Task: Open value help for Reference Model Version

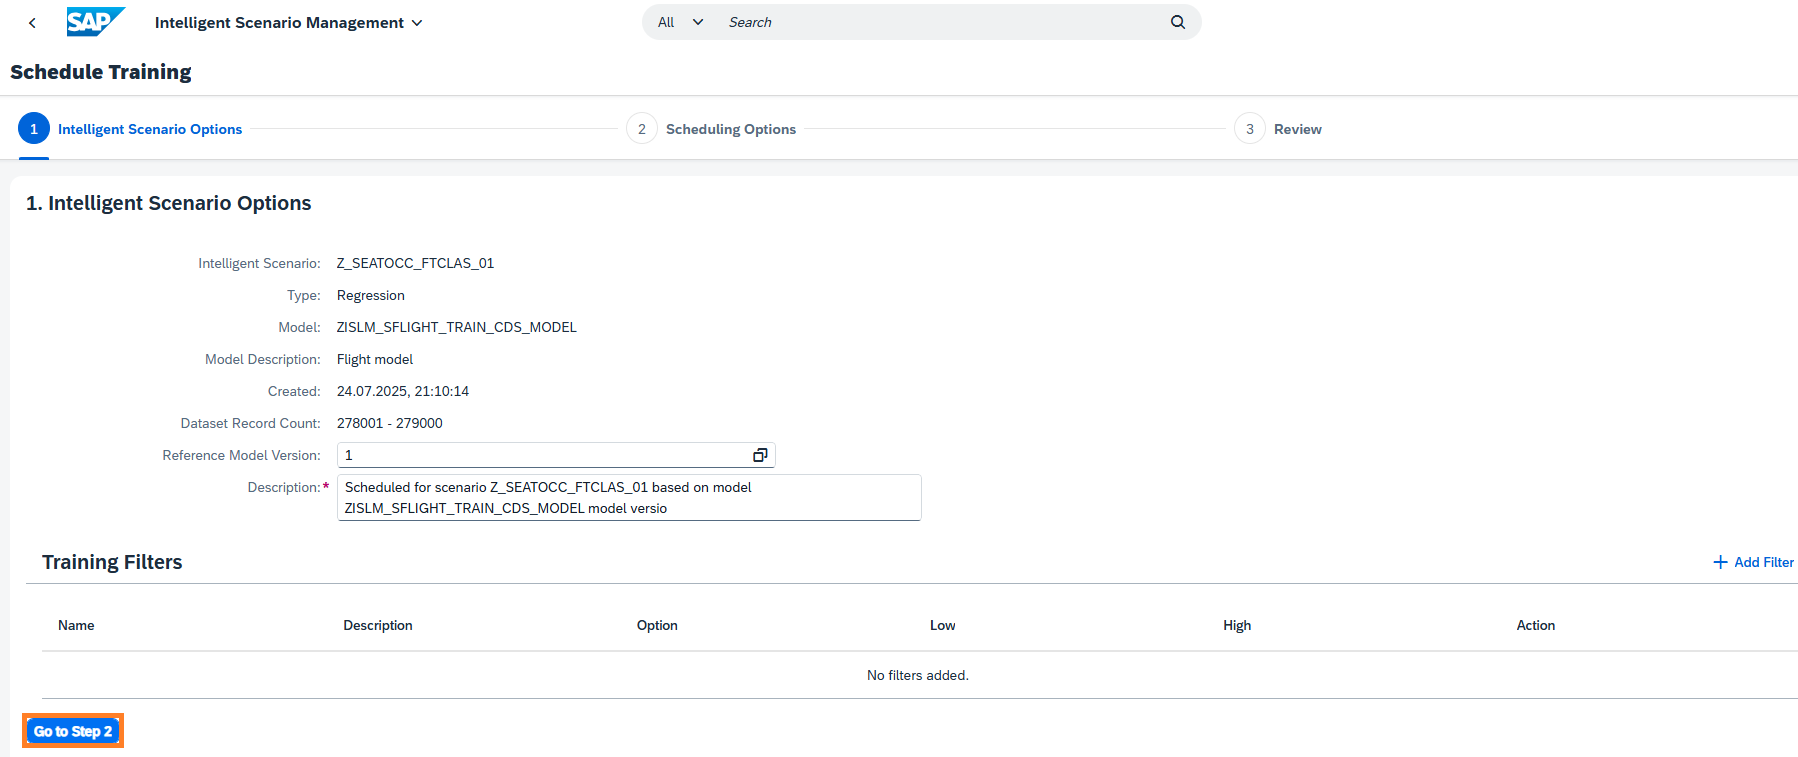Action: point(760,455)
